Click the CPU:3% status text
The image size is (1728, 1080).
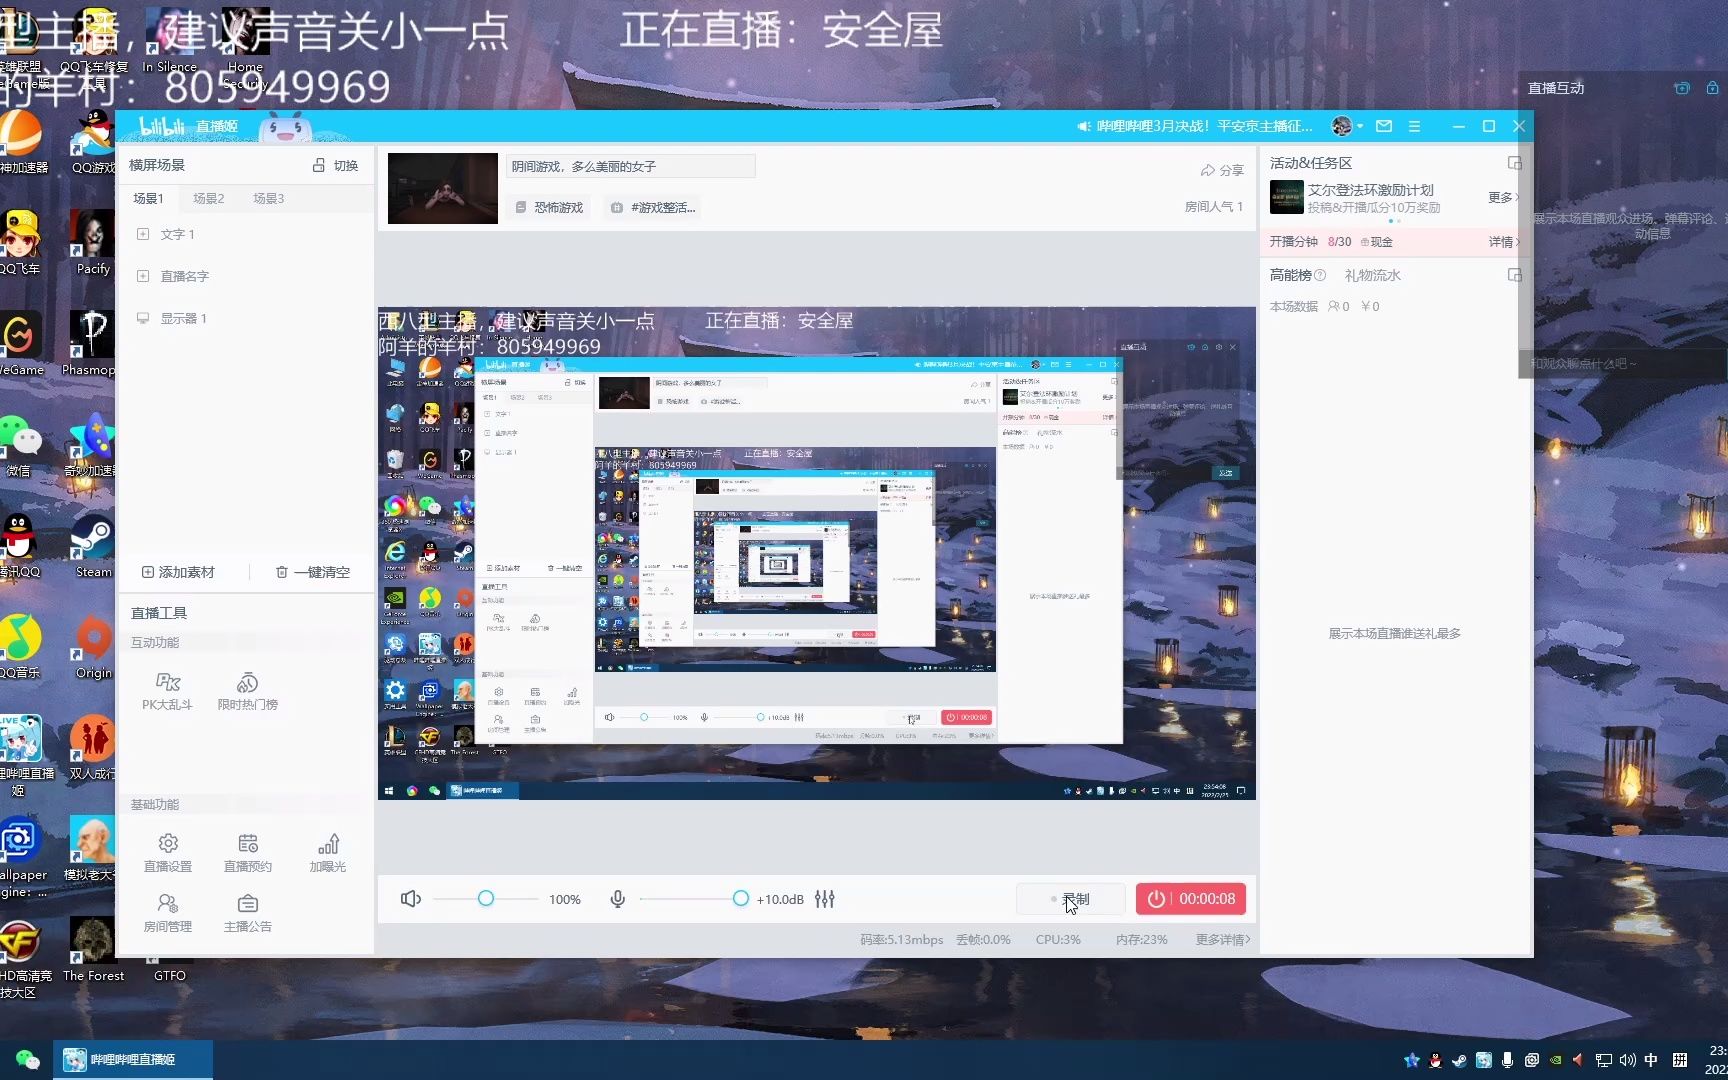tap(1058, 939)
